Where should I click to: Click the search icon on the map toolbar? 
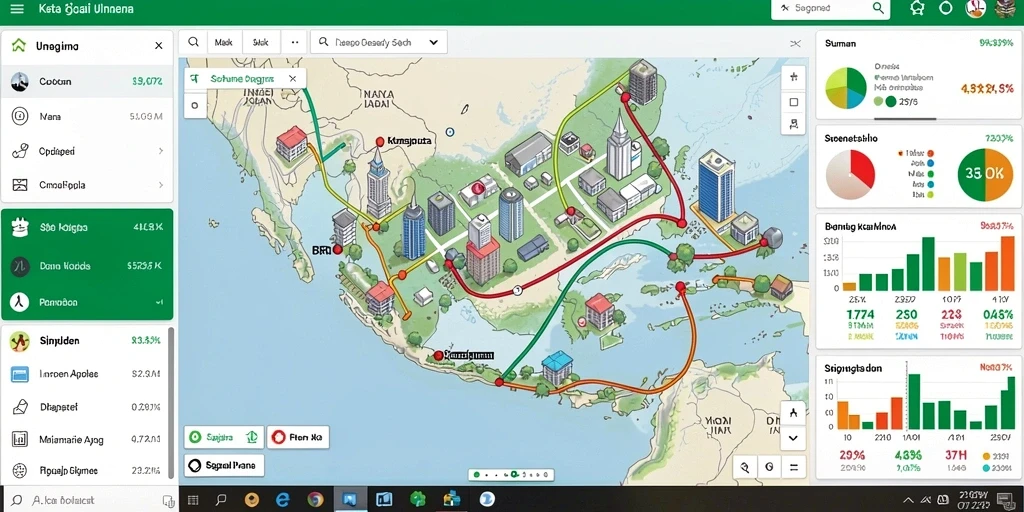[193, 42]
